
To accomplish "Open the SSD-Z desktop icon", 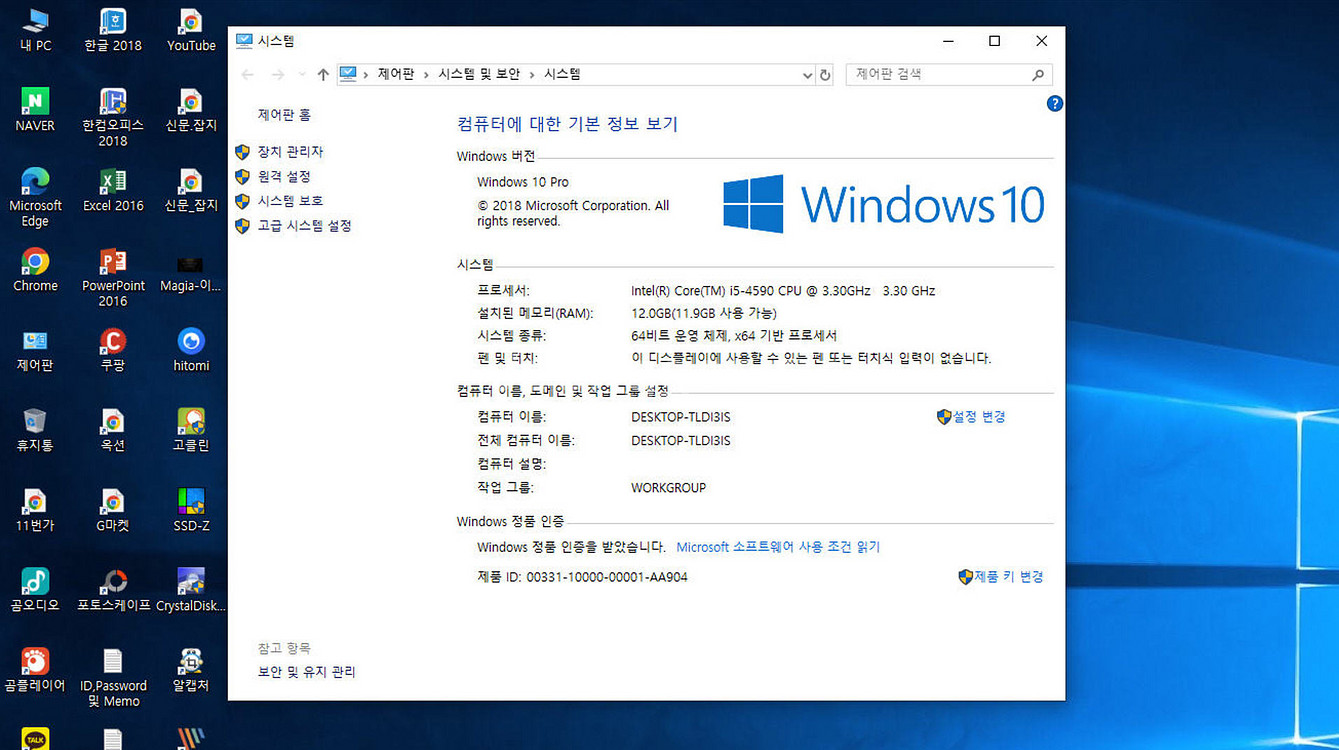I will point(191,509).
